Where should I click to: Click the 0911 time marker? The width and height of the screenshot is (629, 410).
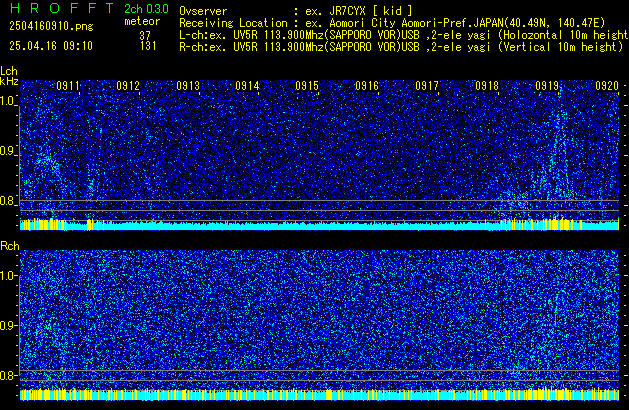(68, 86)
